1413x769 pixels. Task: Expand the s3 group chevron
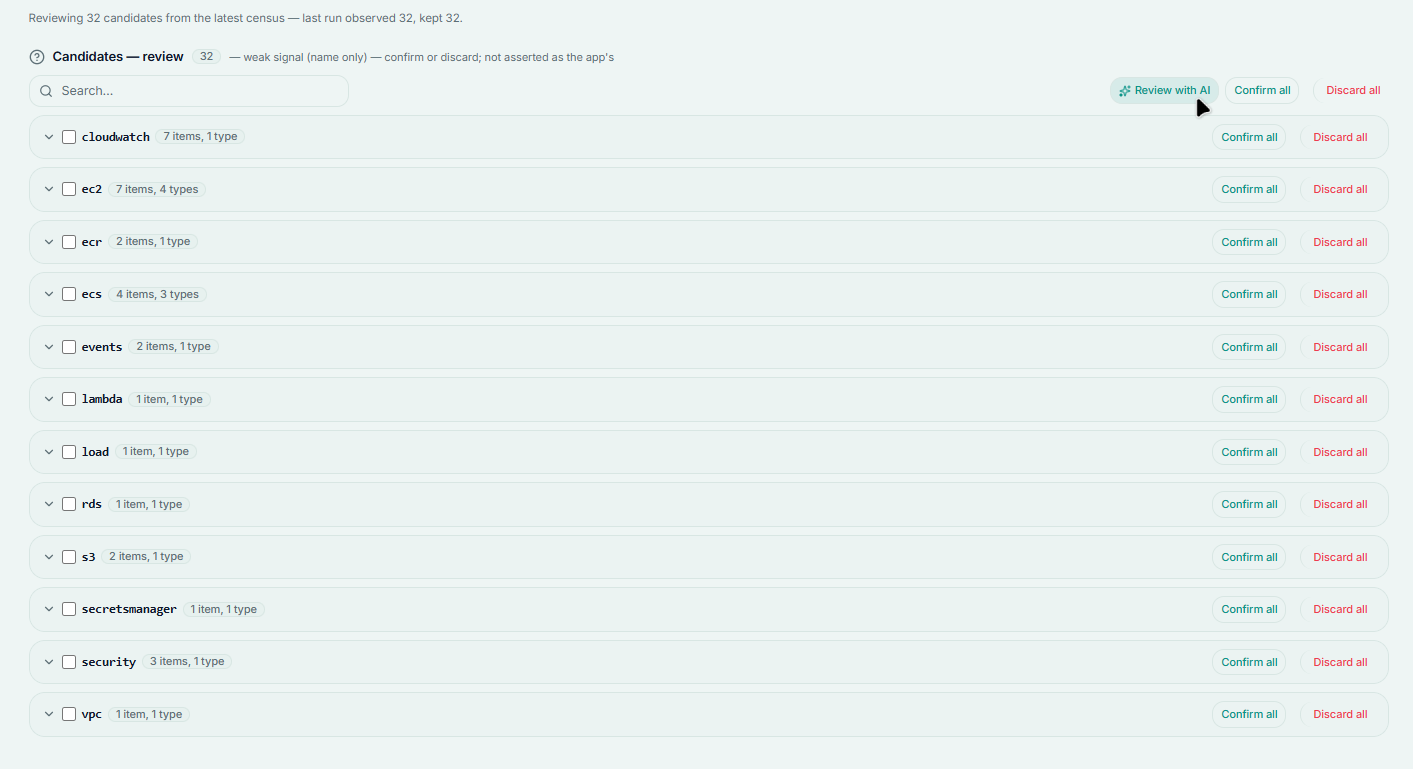click(x=49, y=557)
